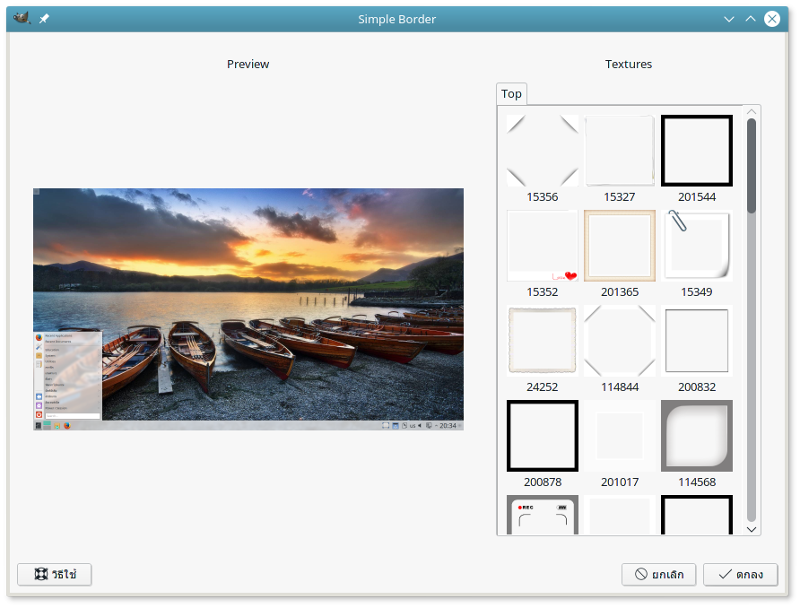Select the 15356 corner-fold texture thumbnail

click(542, 151)
